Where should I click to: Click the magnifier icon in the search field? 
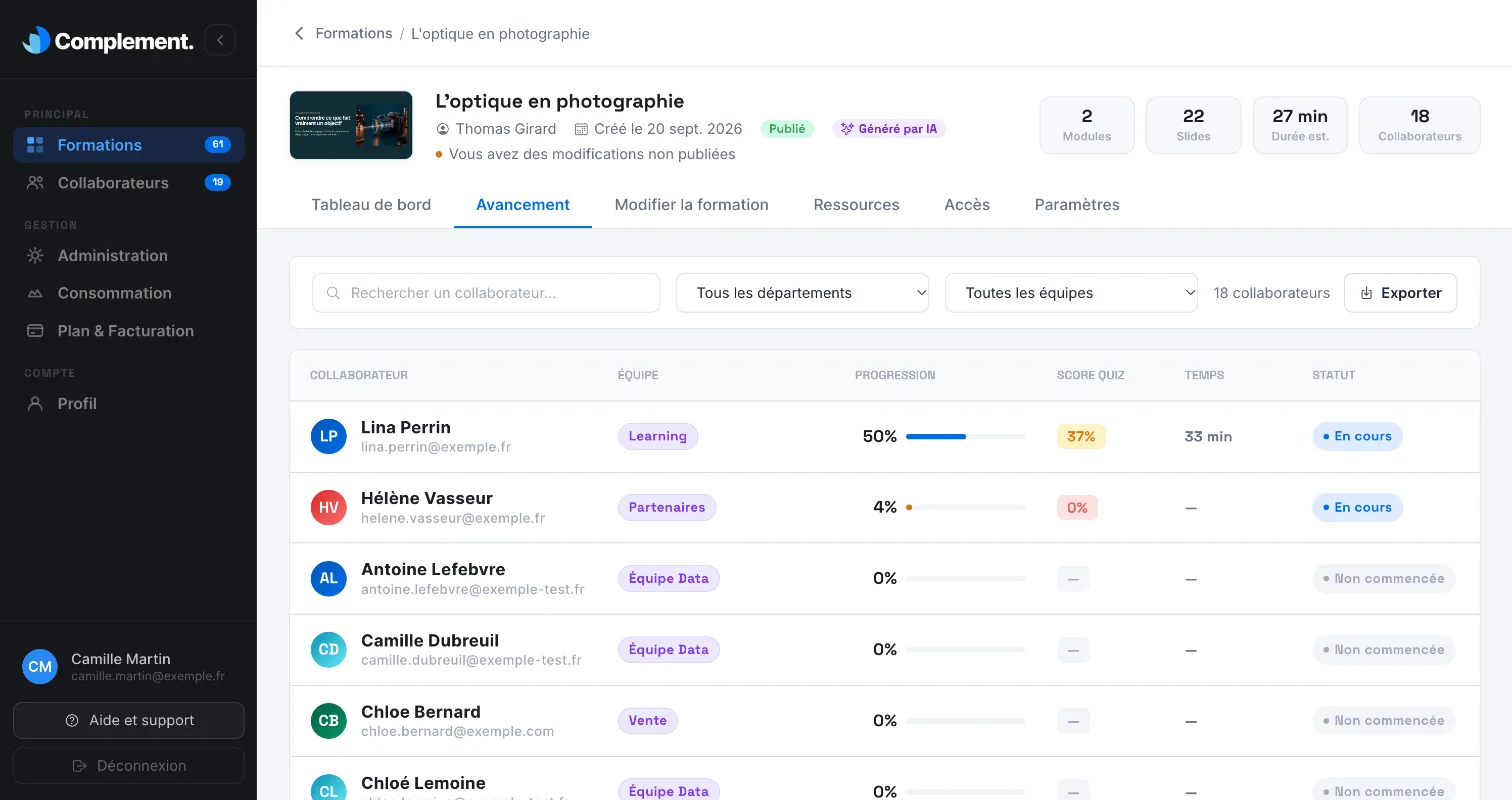coord(334,293)
